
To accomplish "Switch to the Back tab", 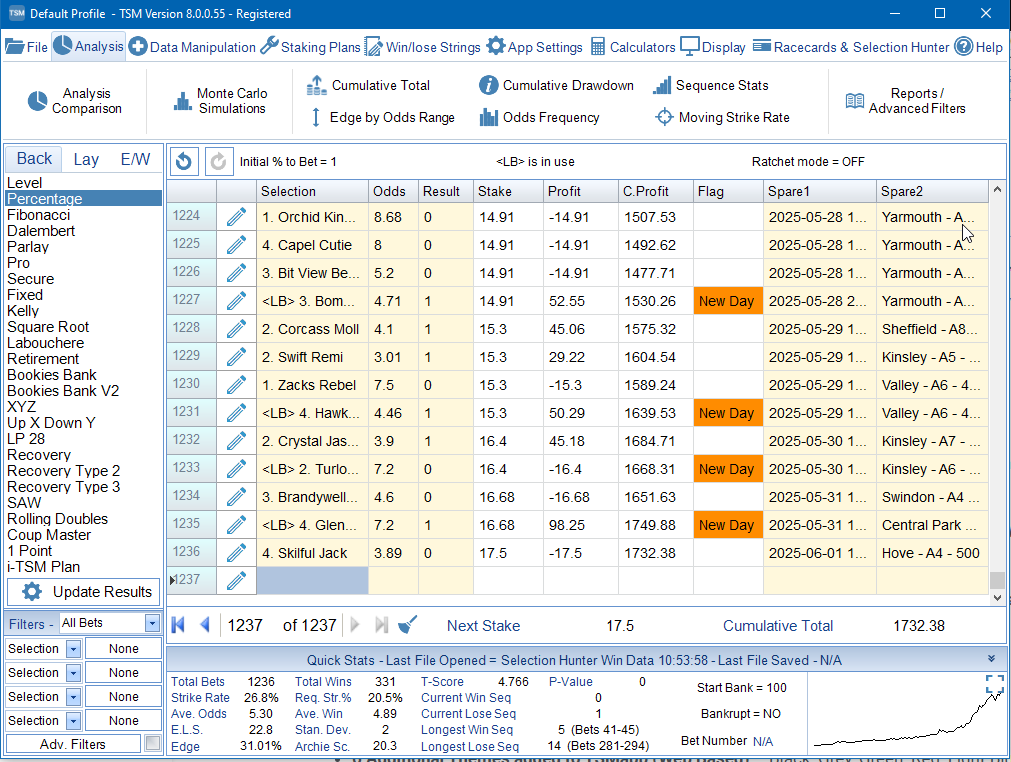I will coord(34,159).
